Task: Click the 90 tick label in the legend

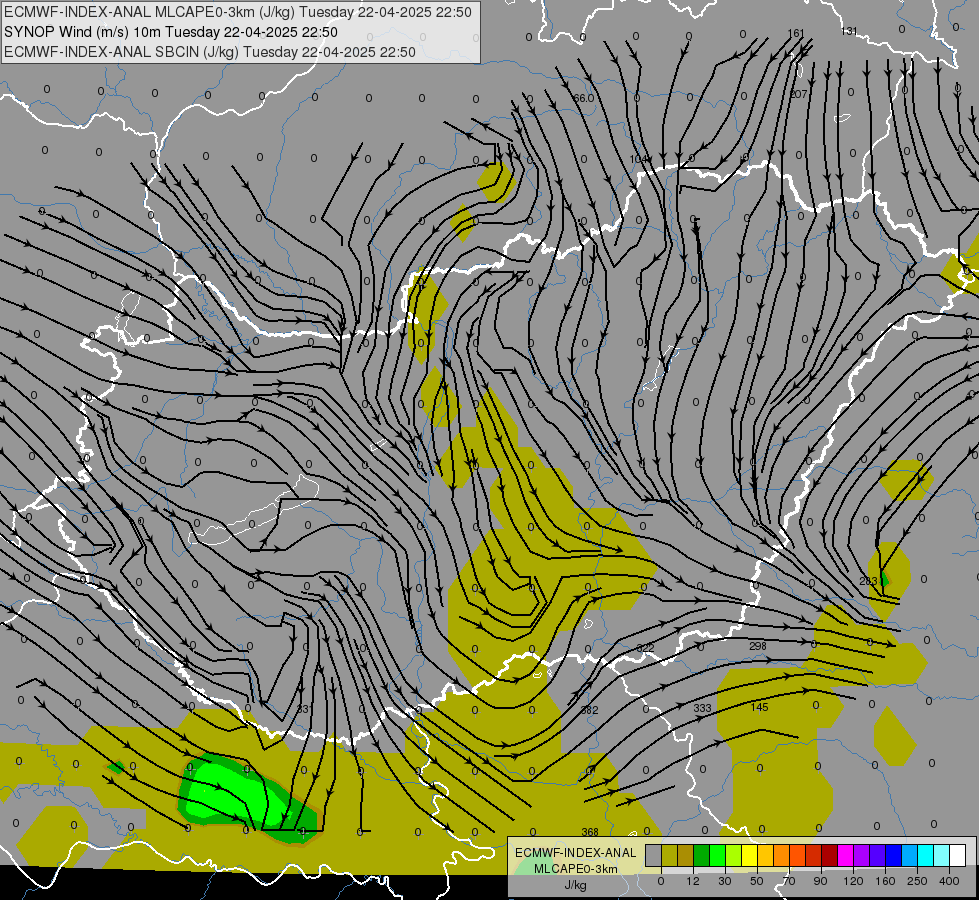Action: tap(821, 881)
